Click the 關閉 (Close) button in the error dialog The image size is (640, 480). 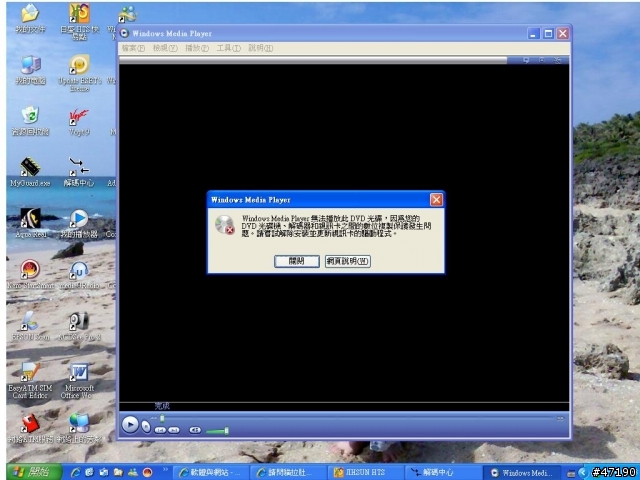tap(297, 261)
